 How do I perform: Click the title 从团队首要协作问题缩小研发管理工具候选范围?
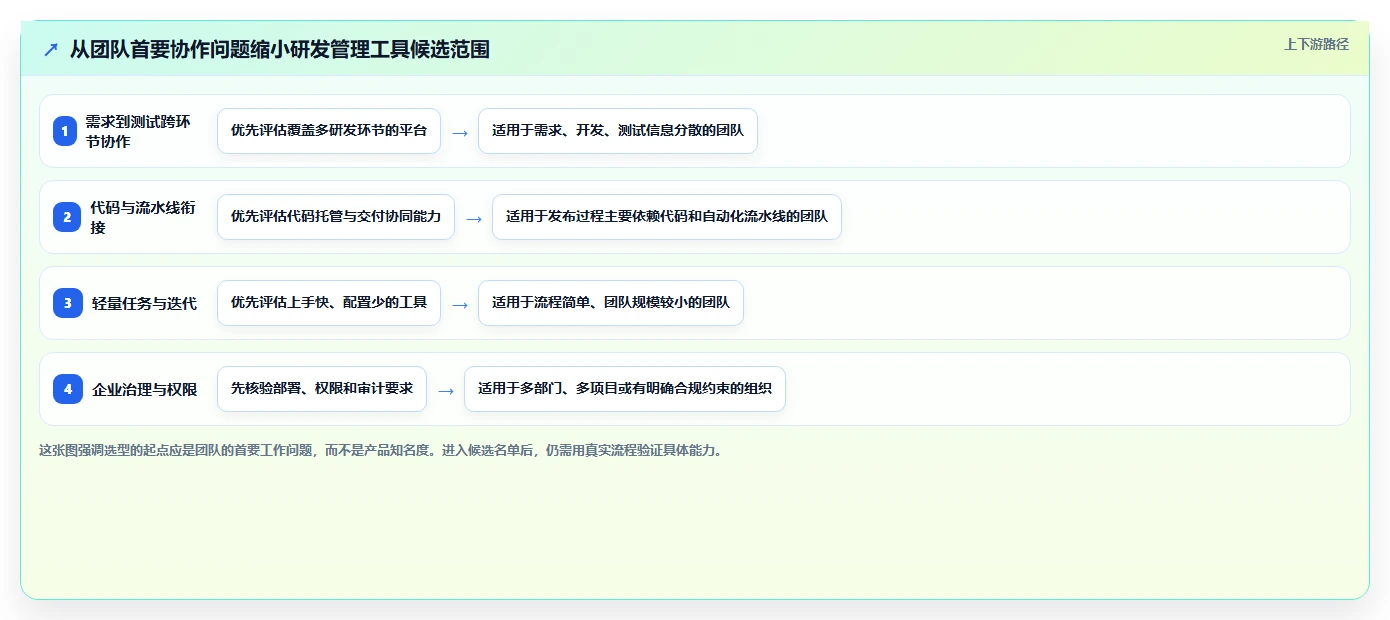click(x=279, y=49)
